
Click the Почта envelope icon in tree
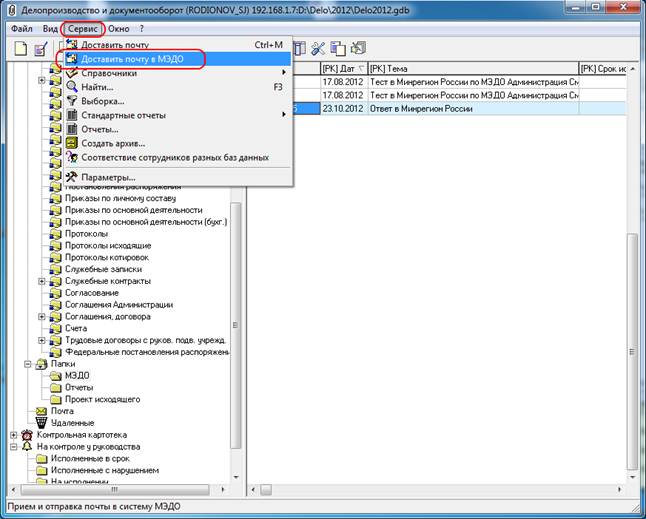[x=41, y=411]
